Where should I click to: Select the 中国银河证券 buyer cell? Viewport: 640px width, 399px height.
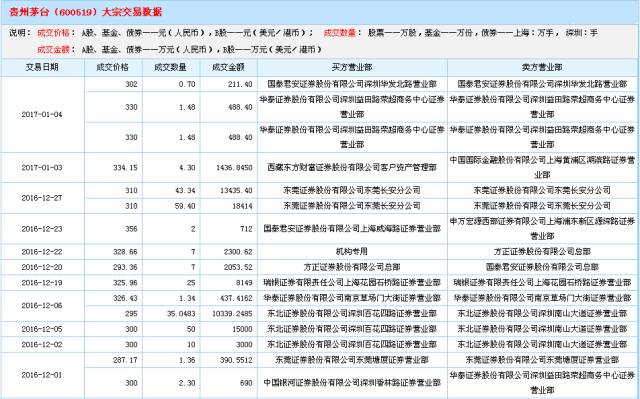[x=352, y=383]
